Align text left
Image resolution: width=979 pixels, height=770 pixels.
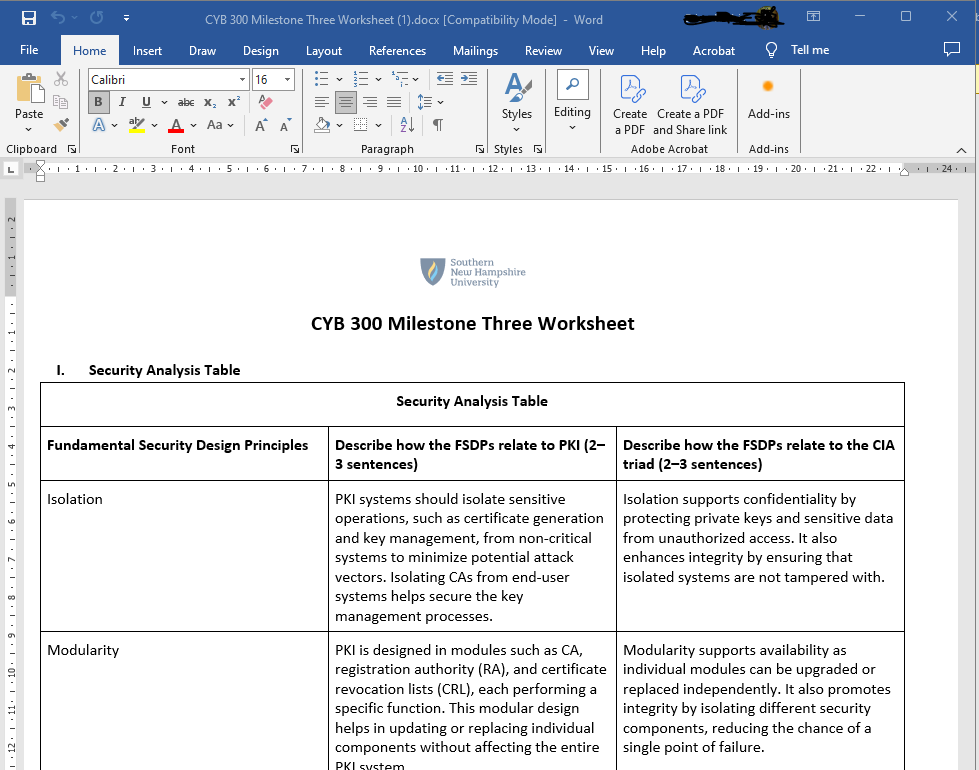[322, 102]
